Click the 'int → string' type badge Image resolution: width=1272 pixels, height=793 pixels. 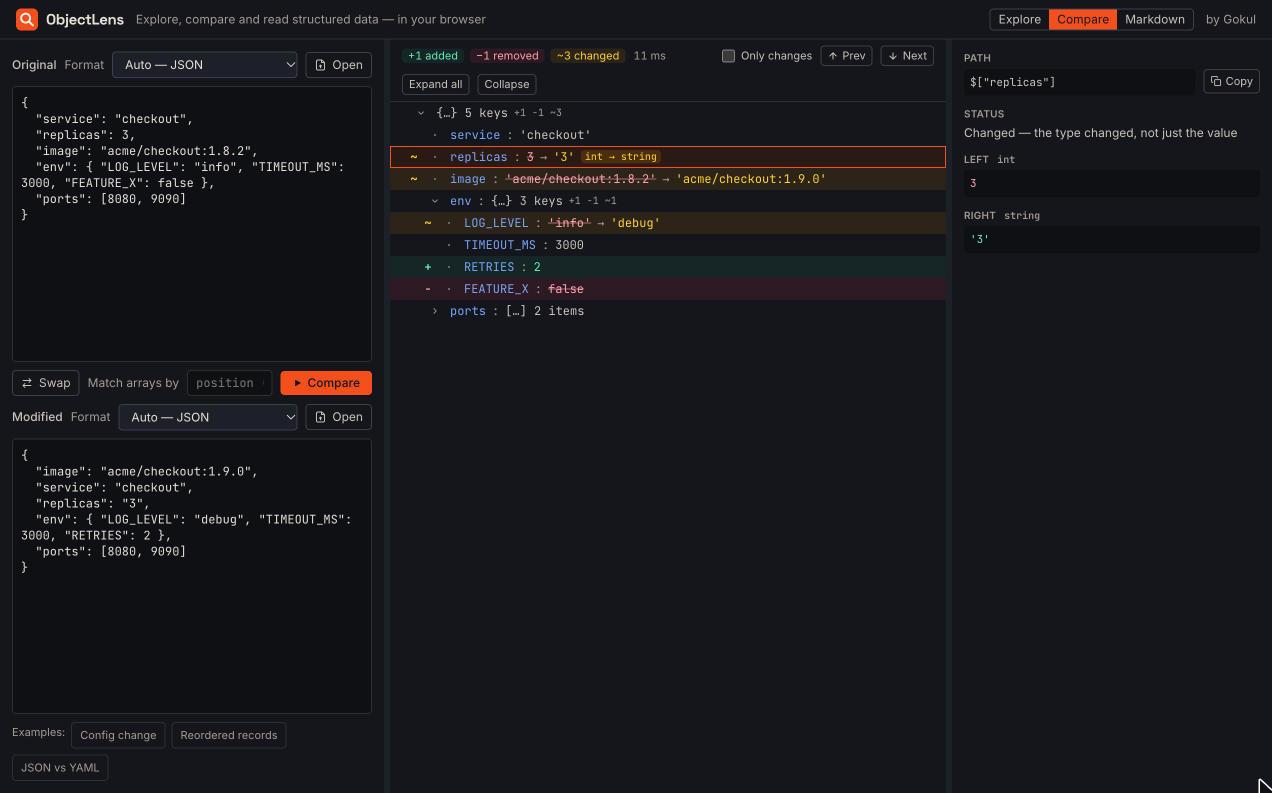pyautogui.click(x=620, y=157)
